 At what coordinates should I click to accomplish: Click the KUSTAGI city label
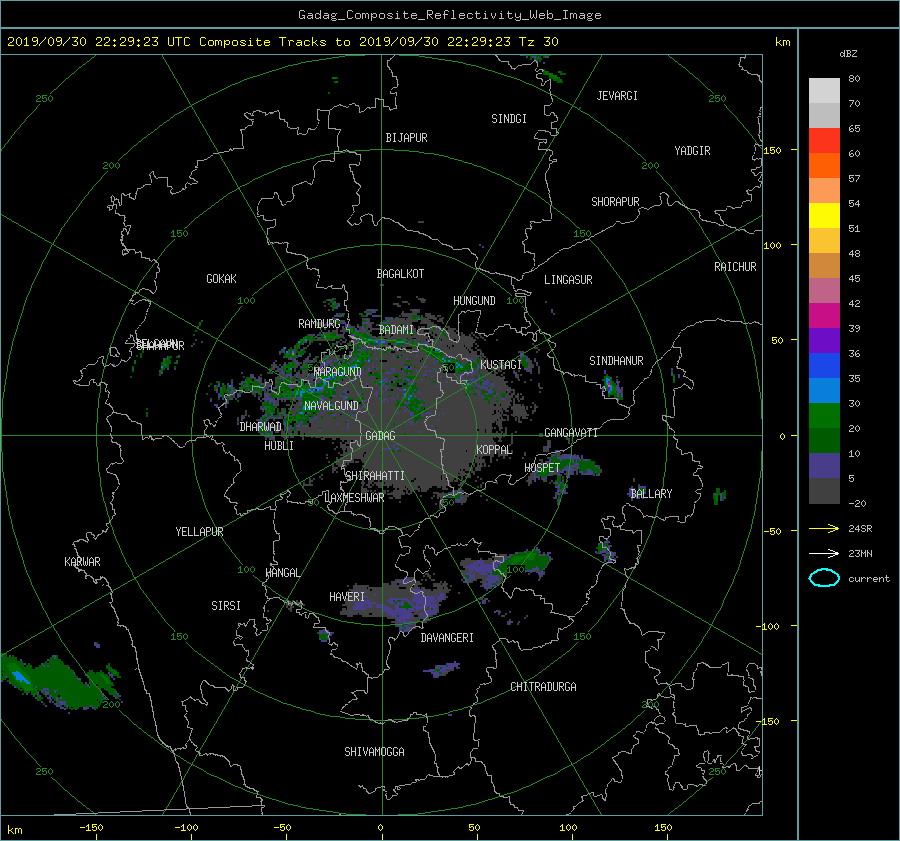click(x=501, y=365)
